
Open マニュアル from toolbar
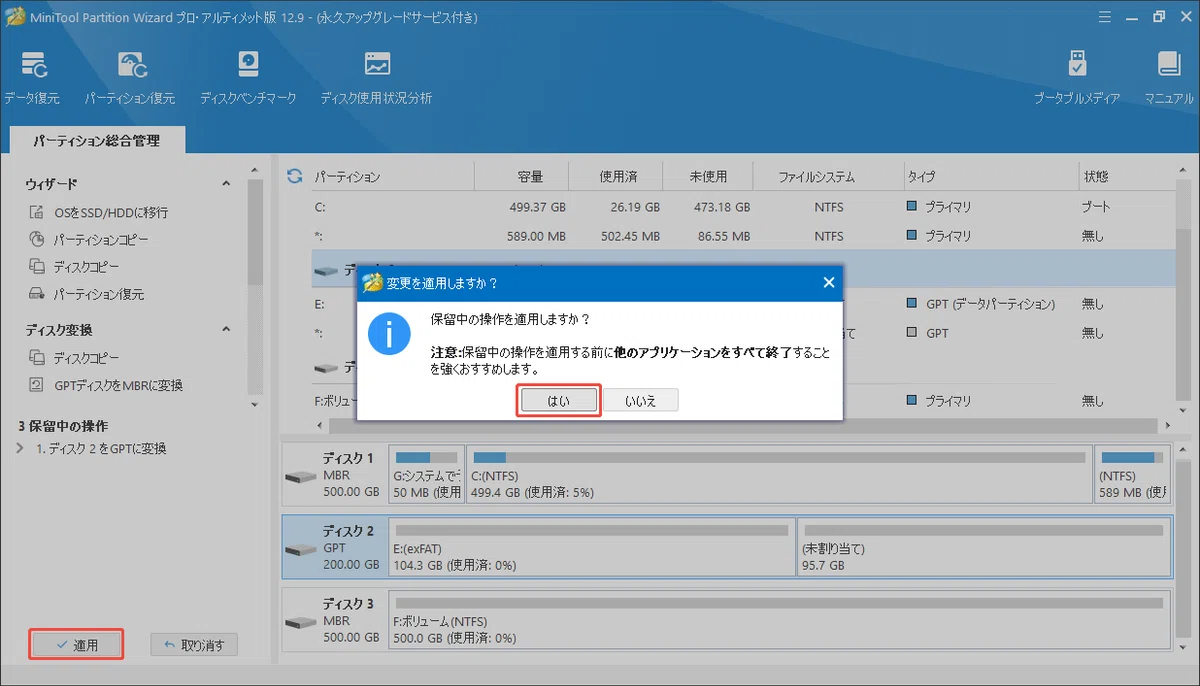pyautogui.click(x=1169, y=77)
